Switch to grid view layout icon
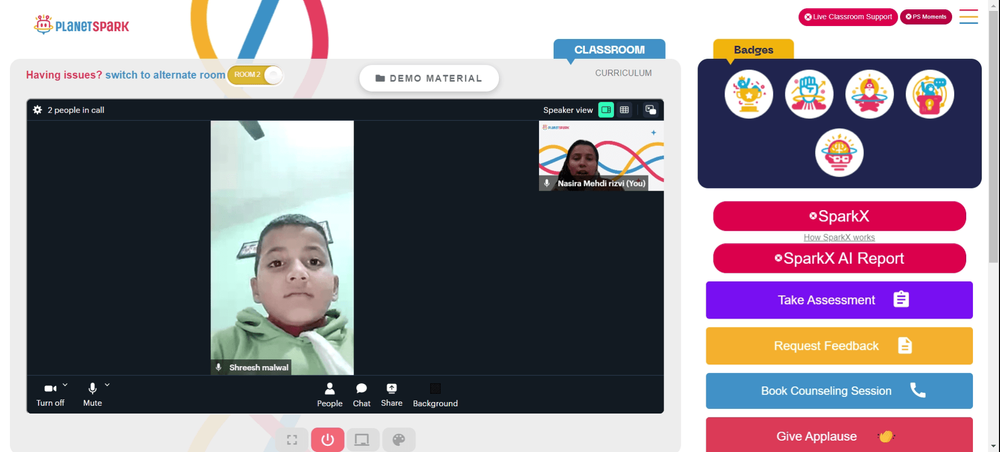Viewport: 1000px width, 452px height. tap(624, 110)
